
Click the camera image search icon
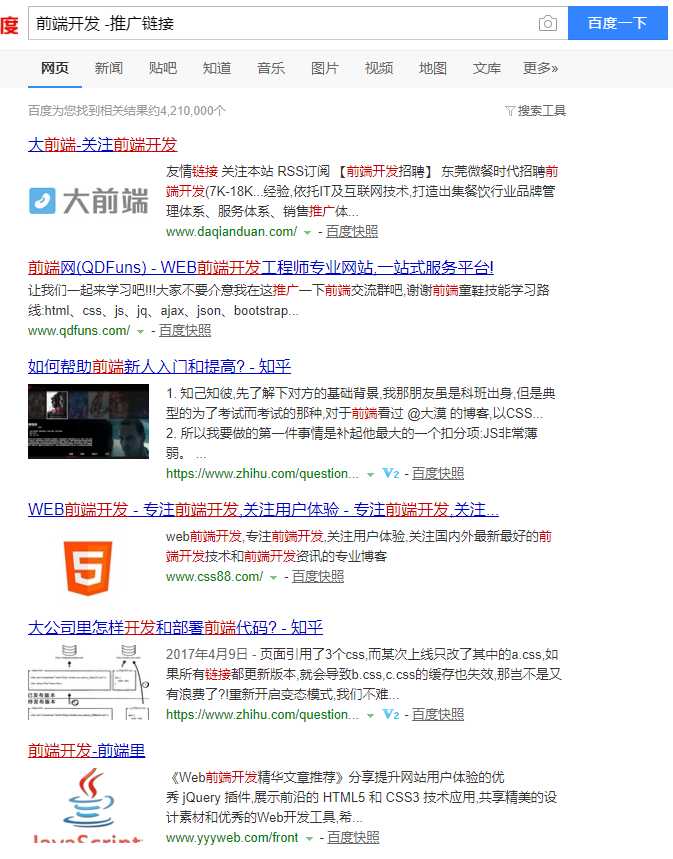[x=547, y=23]
